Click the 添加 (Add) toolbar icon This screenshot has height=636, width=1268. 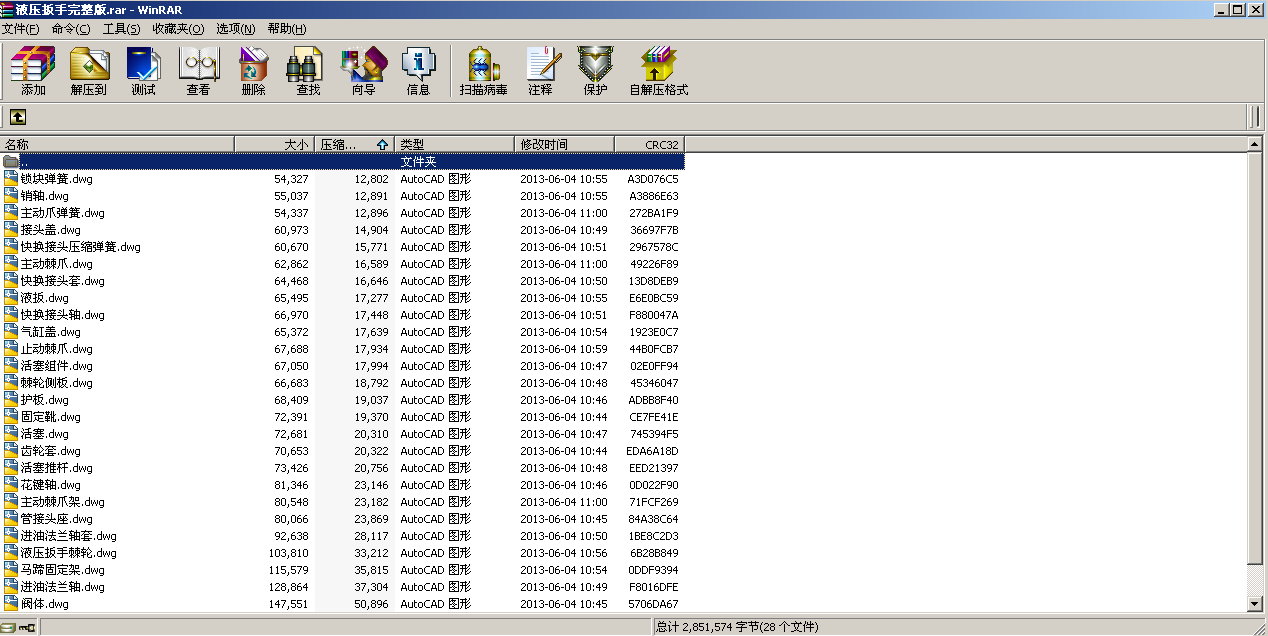tap(33, 70)
